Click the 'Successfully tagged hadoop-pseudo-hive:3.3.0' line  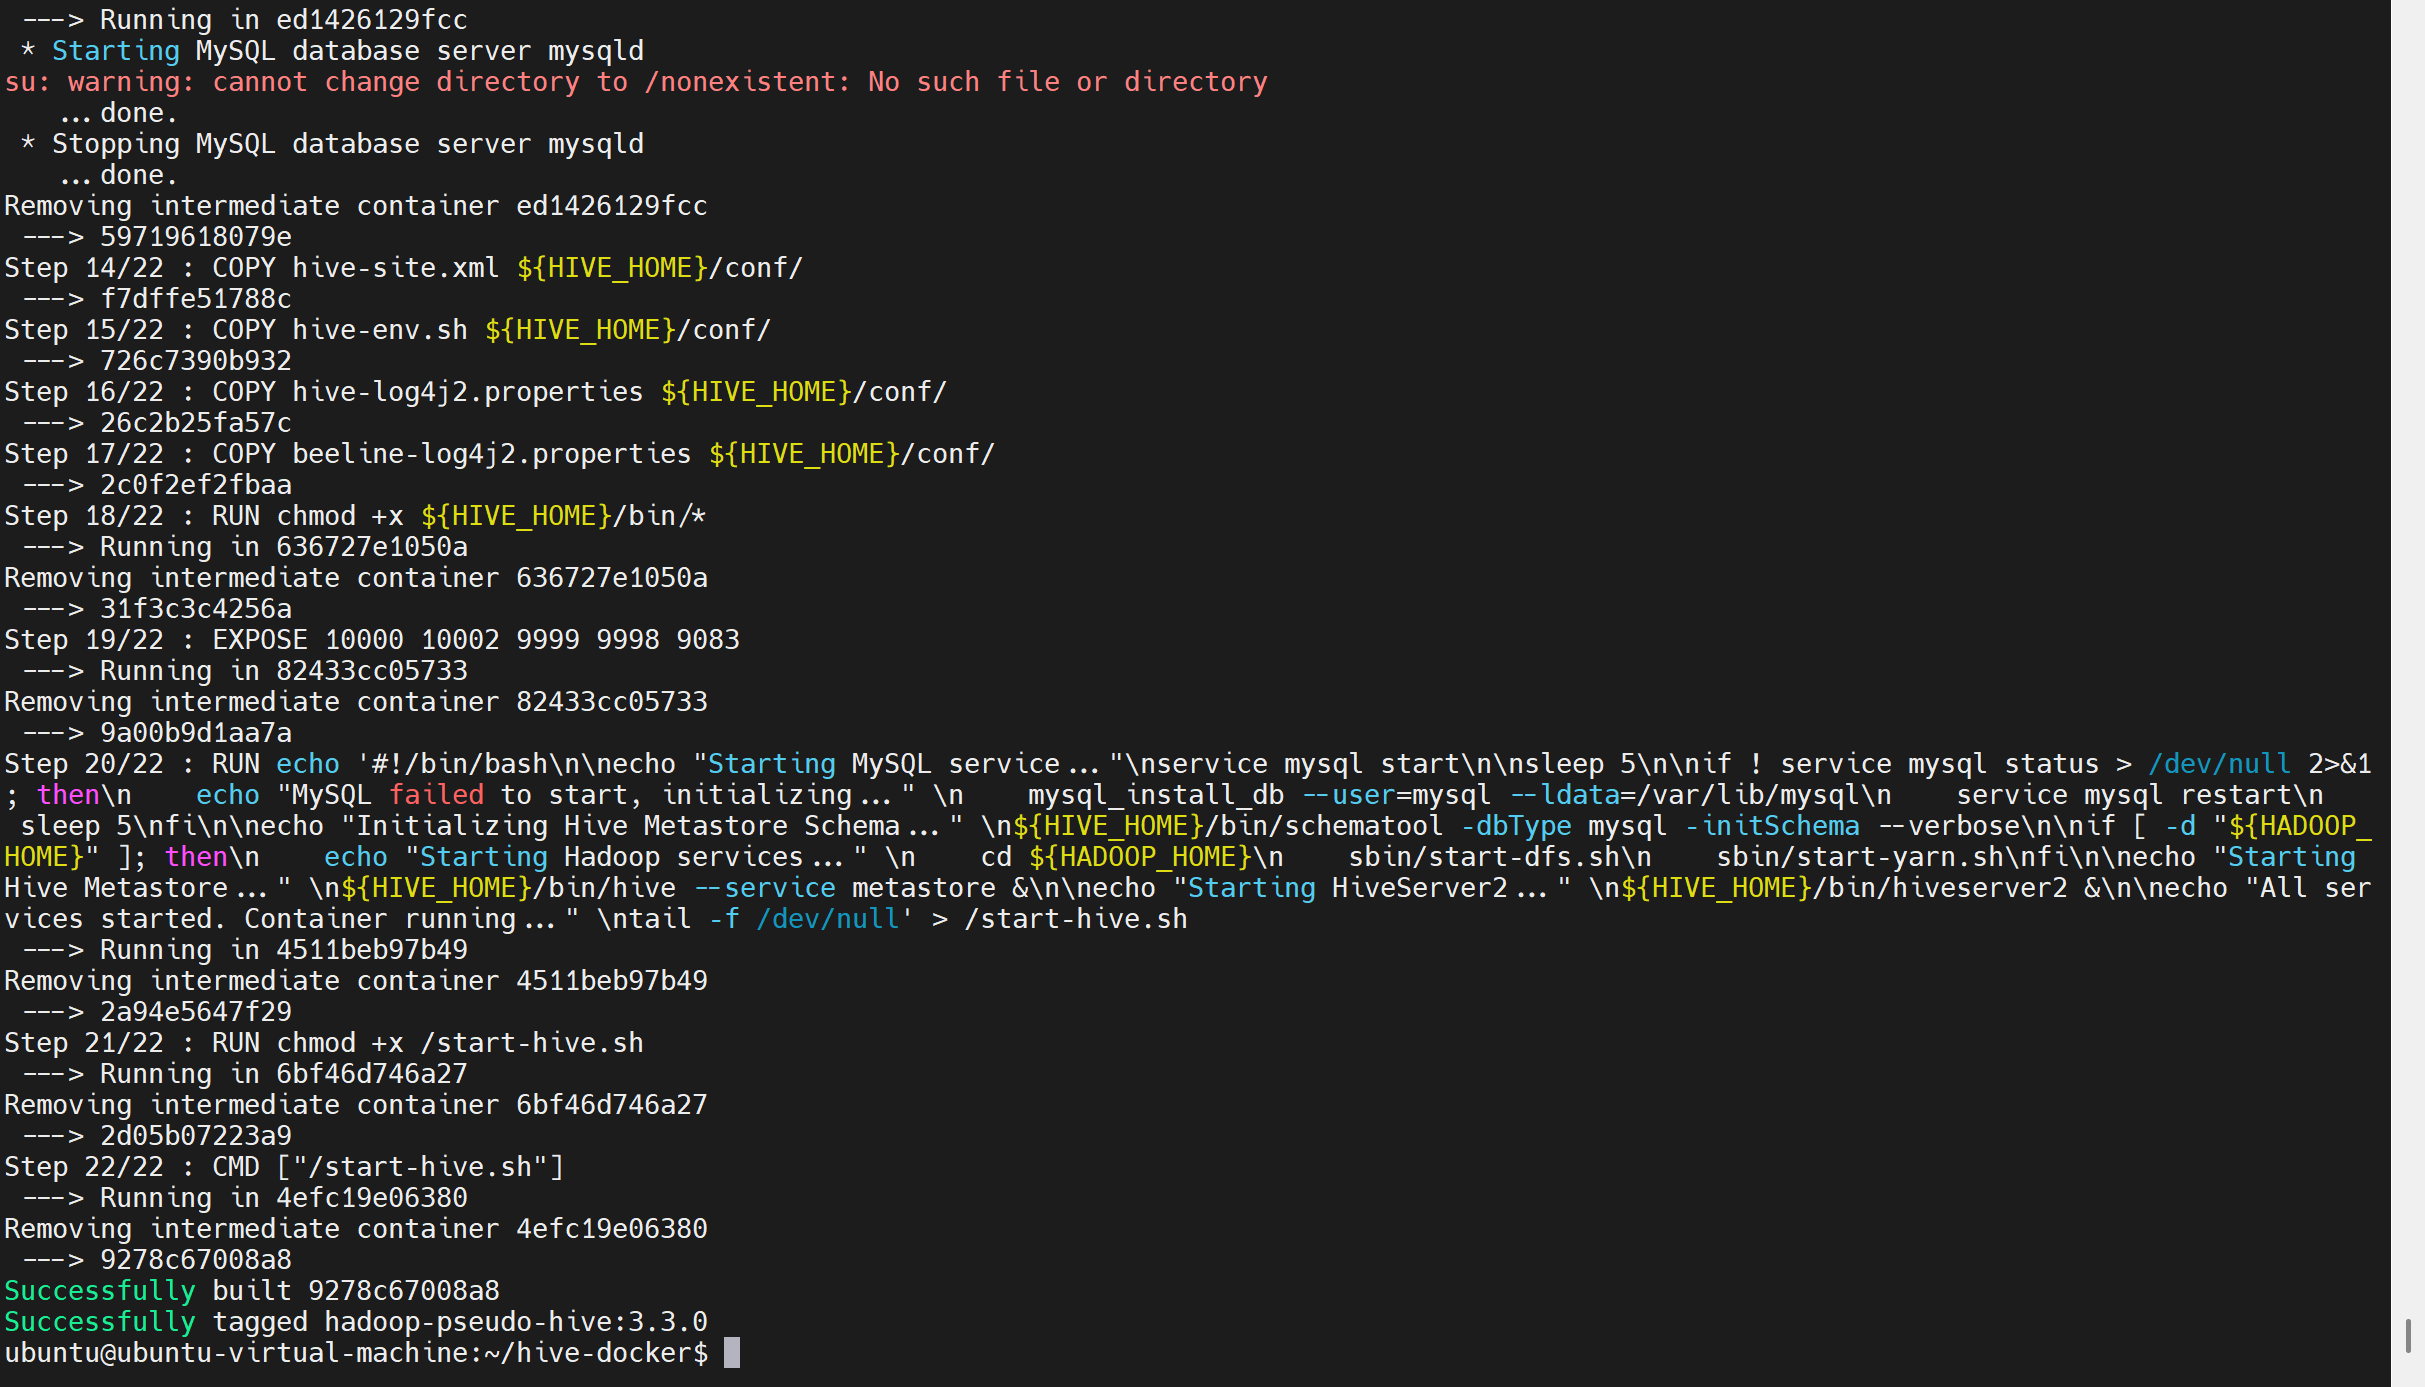pyautogui.click(x=355, y=1322)
